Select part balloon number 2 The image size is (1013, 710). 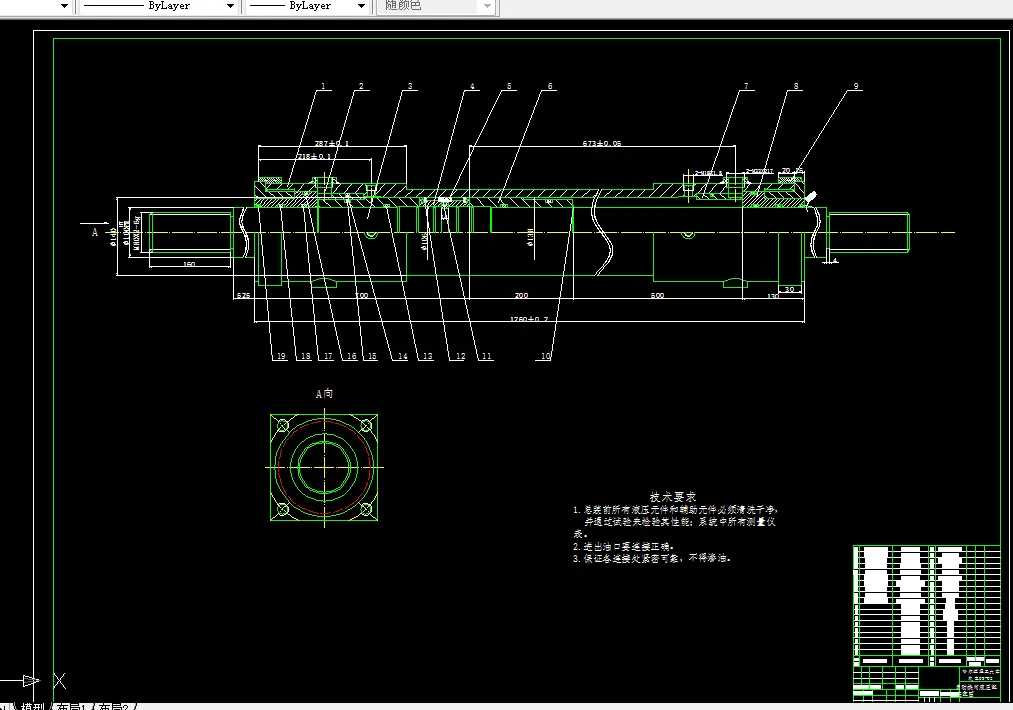pos(361,86)
